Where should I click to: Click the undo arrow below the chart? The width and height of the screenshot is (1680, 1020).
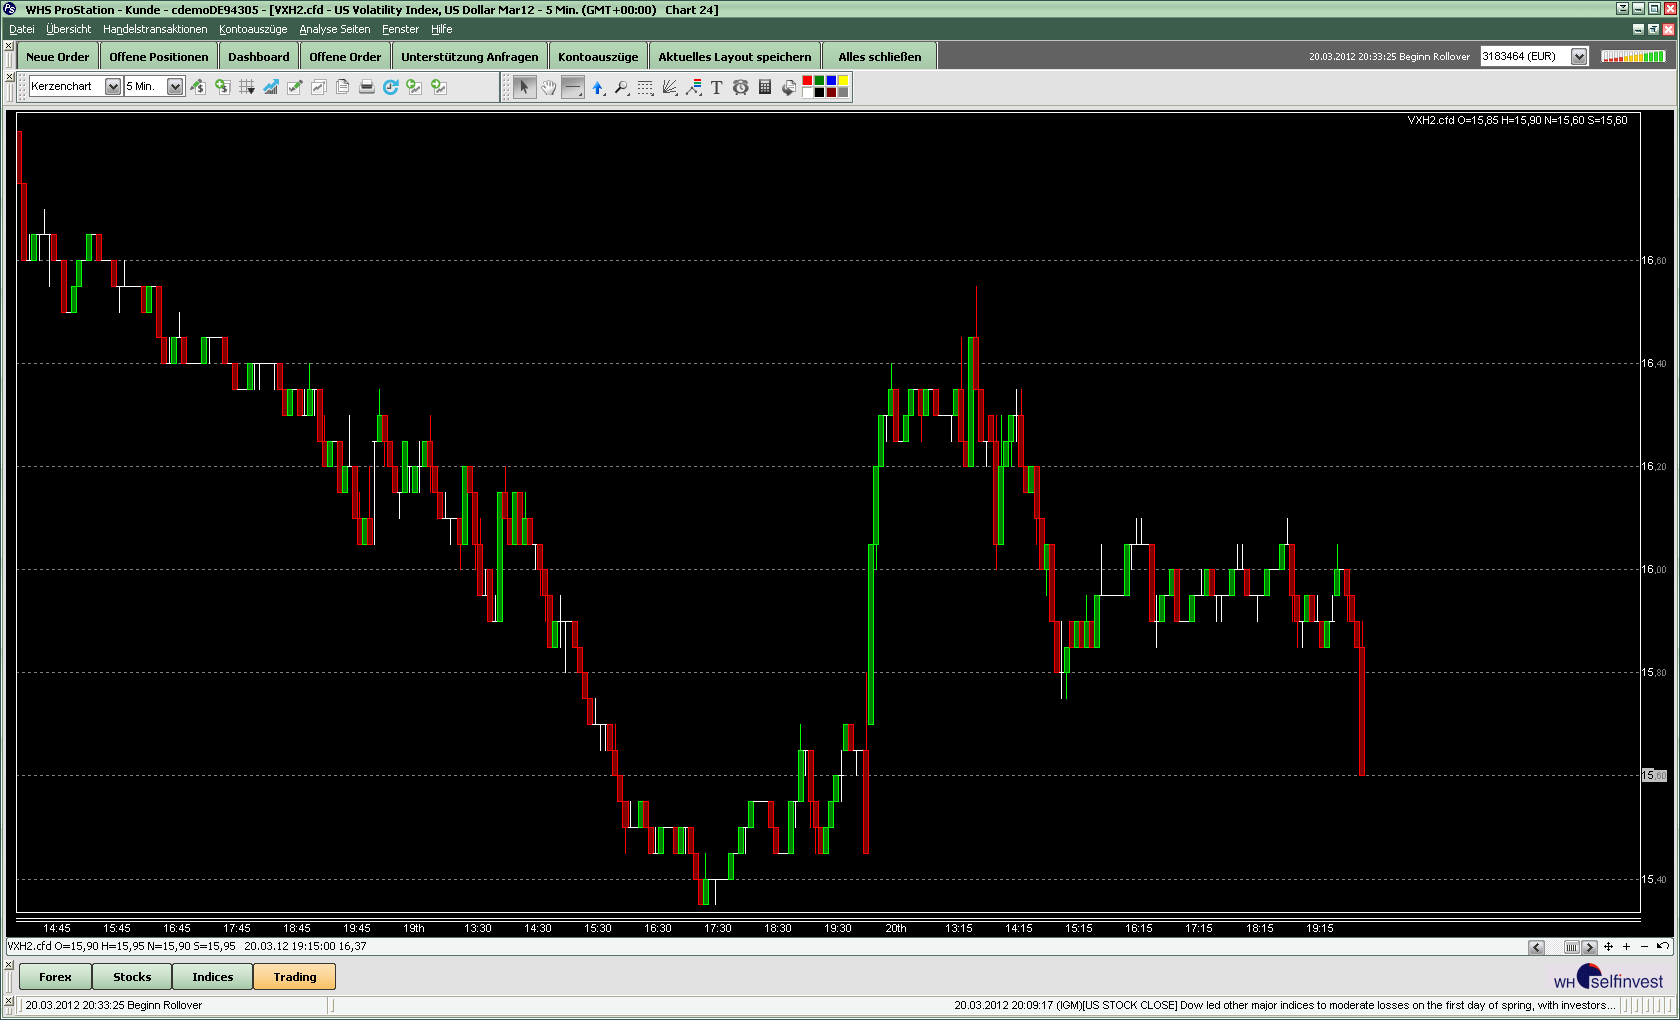1663,946
